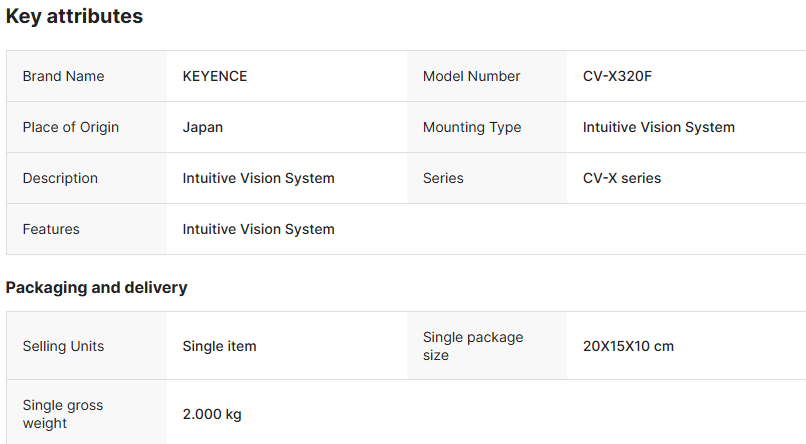Click the Selling Units label
This screenshot has height=444, width=806.
63,346
